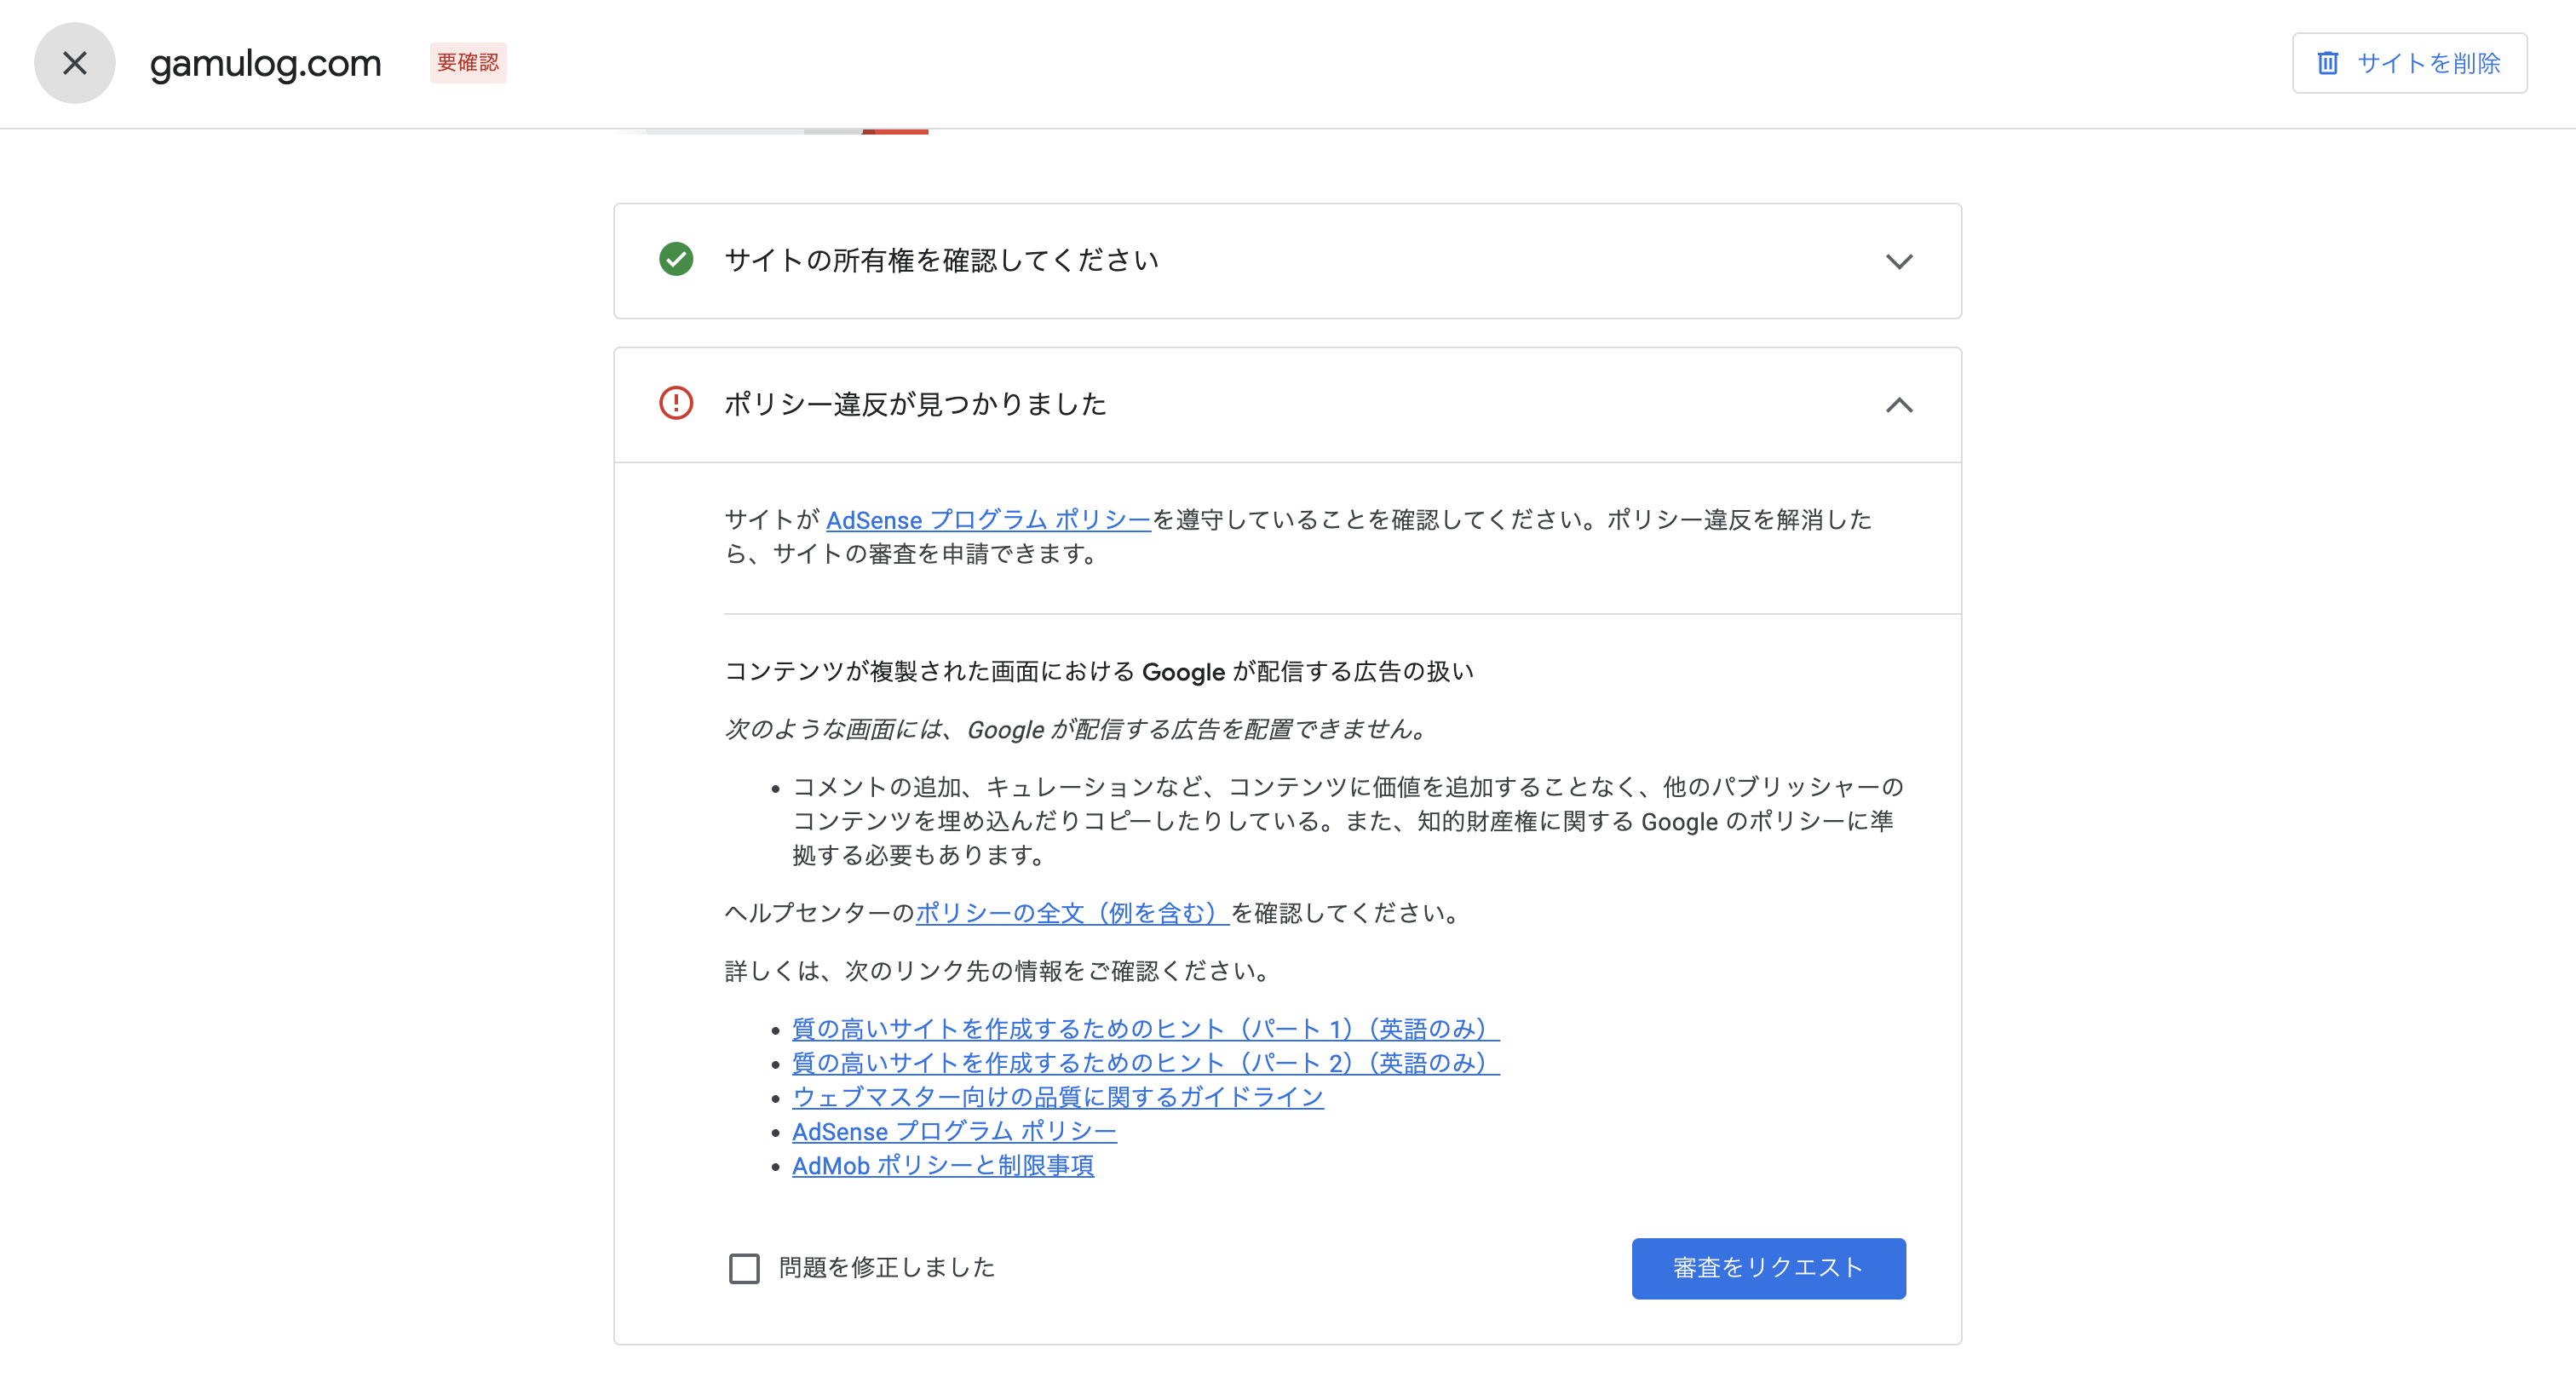Open quality site hints パート 2 link
The image size is (2576, 1400).
(1145, 1063)
